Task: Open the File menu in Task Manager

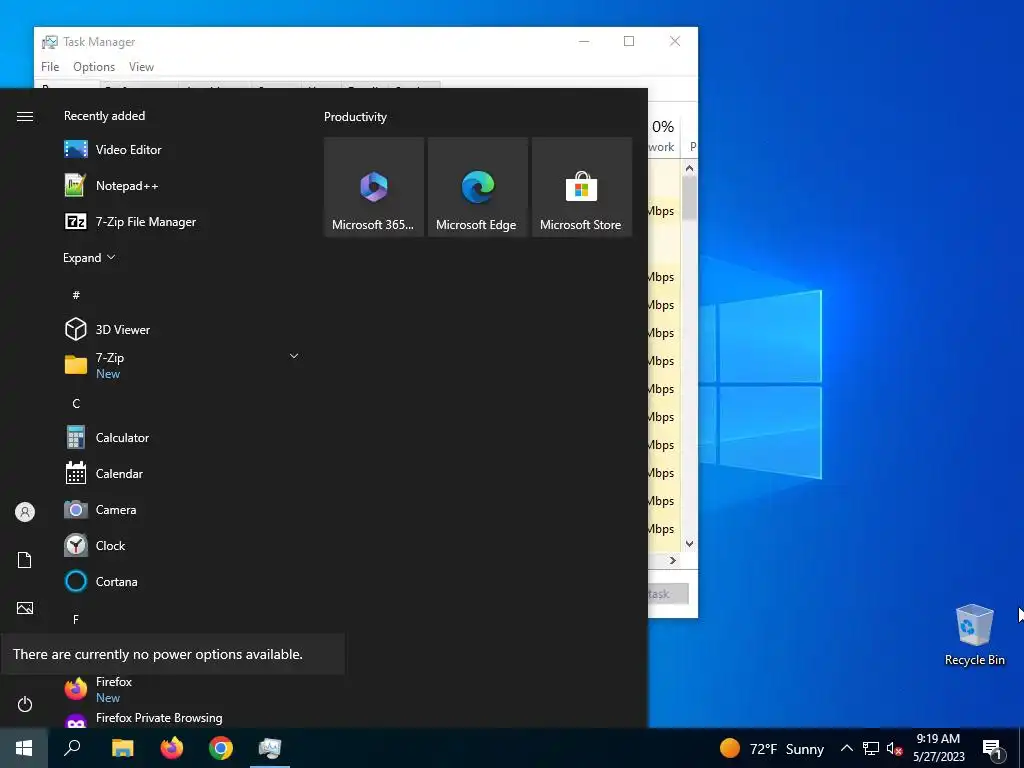Action: click(50, 67)
